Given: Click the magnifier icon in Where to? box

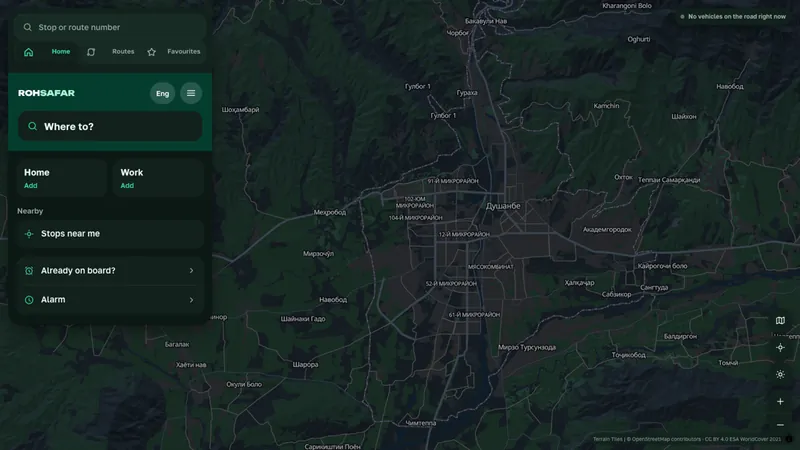Looking at the screenshot, I should (x=32, y=126).
